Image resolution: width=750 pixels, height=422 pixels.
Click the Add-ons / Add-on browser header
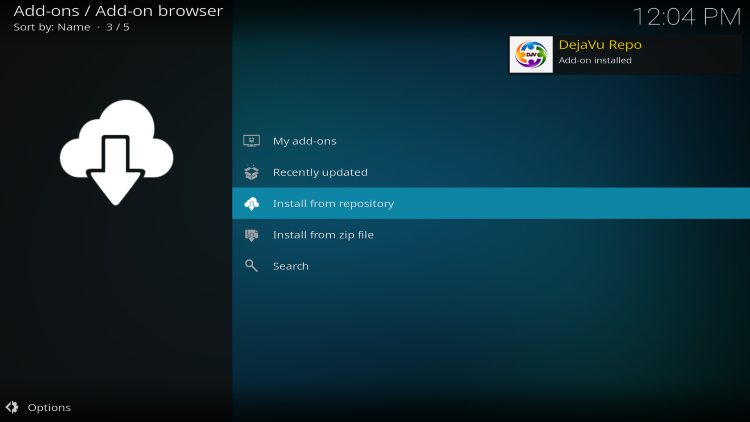[118, 11]
